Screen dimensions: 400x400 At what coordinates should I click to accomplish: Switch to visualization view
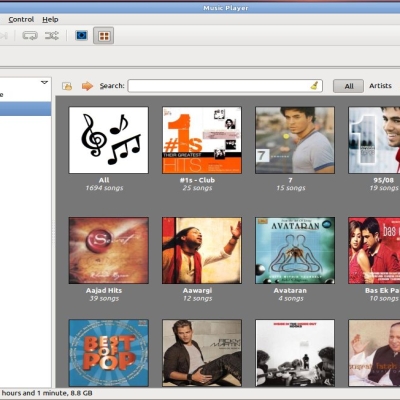click(x=82, y=35)
